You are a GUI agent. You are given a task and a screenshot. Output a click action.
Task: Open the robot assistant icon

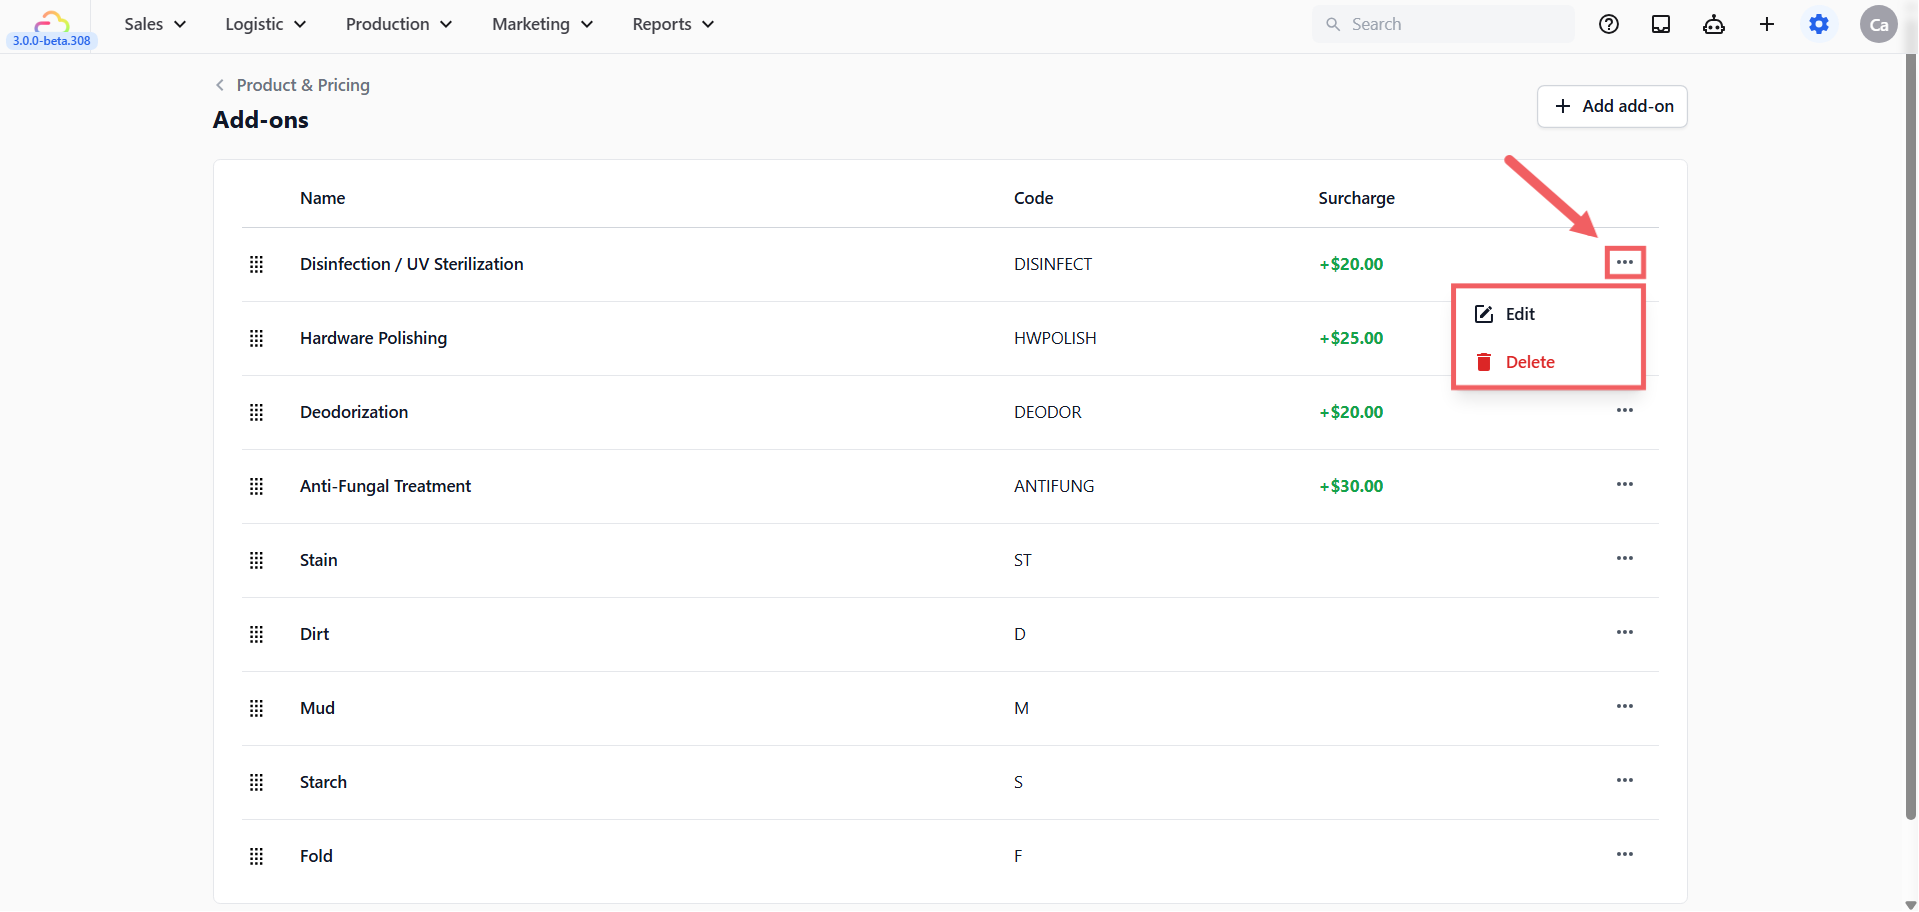[x=1713, y=24]
